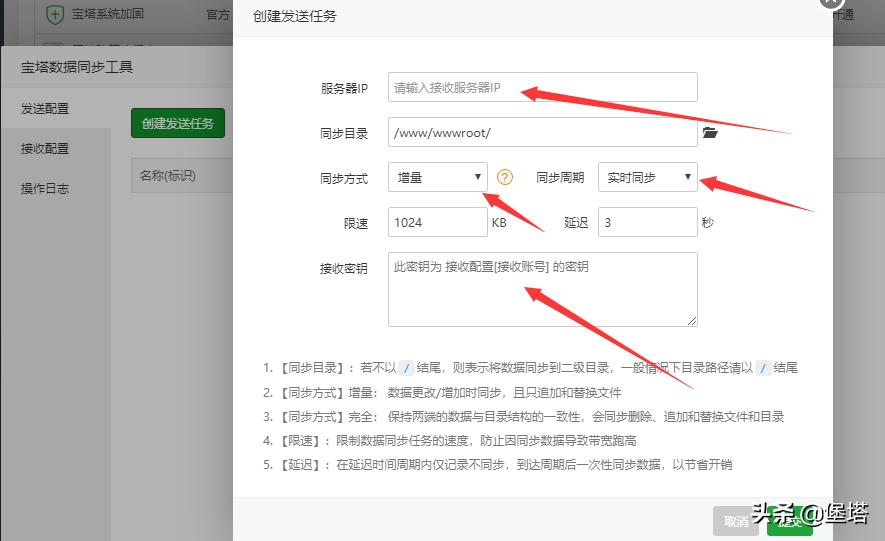The image size is (885, 541).
Task: Click inside the 接收密钥 text area
Action: point(542,289)
